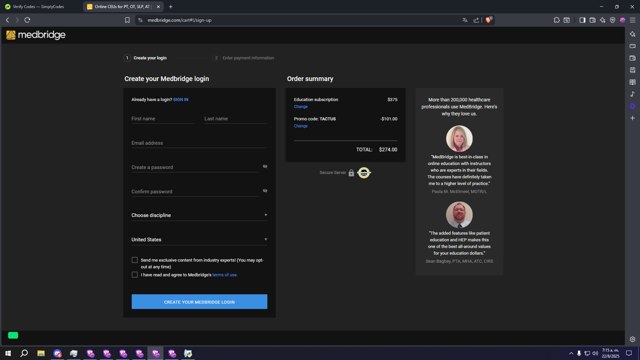Reload the current page
This screenshot has height=360, width=640.
(x=27, y=20)
